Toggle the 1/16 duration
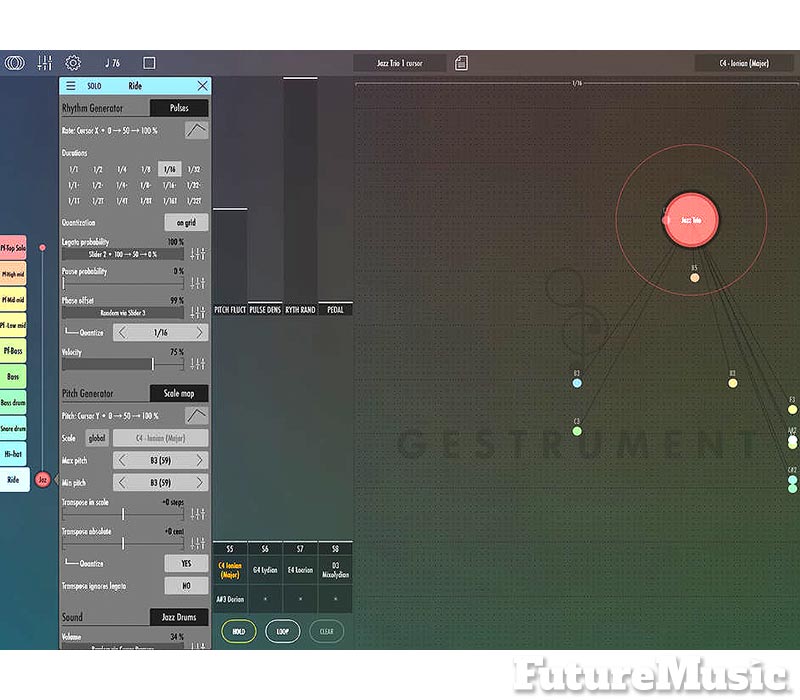800x700 pixels. pos(169,169)
